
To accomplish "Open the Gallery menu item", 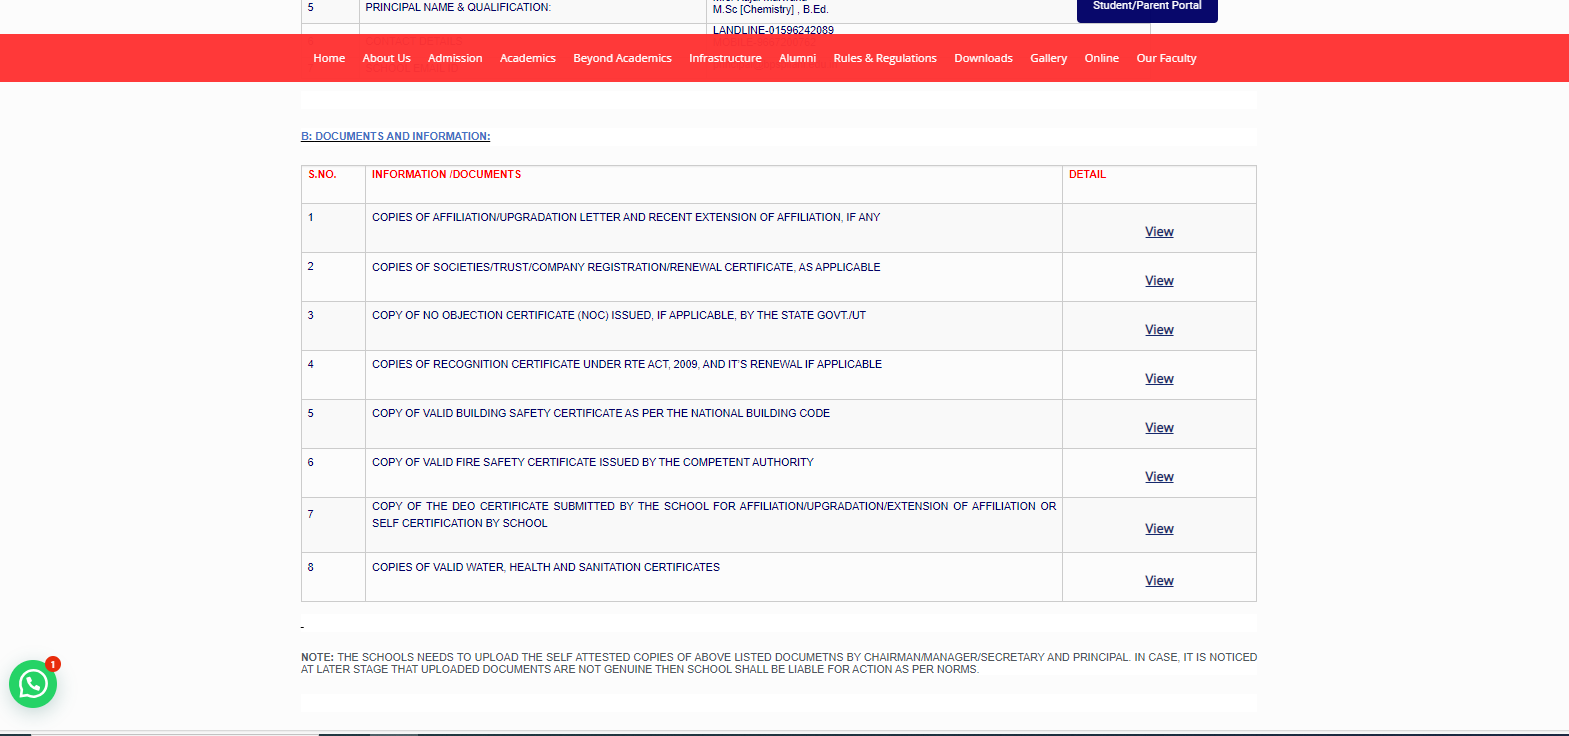I will pos(1048,58).
